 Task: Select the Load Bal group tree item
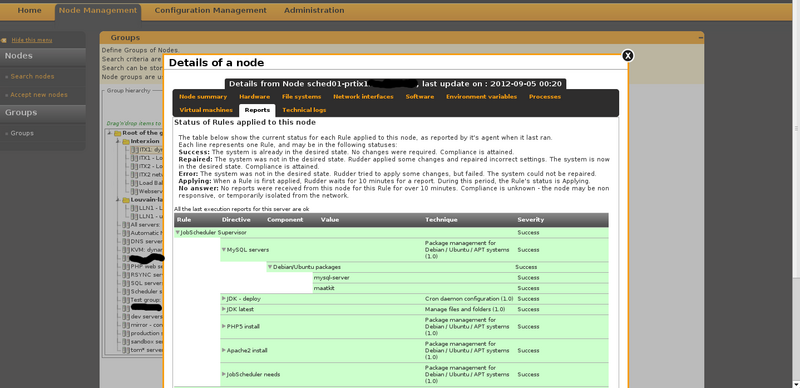point(146,183)
